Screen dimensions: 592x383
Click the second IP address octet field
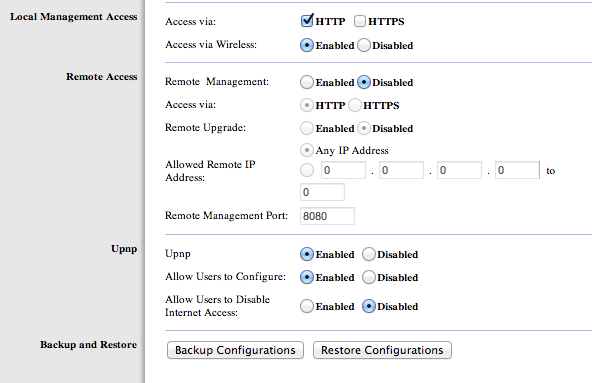click(x=401, y=170)
